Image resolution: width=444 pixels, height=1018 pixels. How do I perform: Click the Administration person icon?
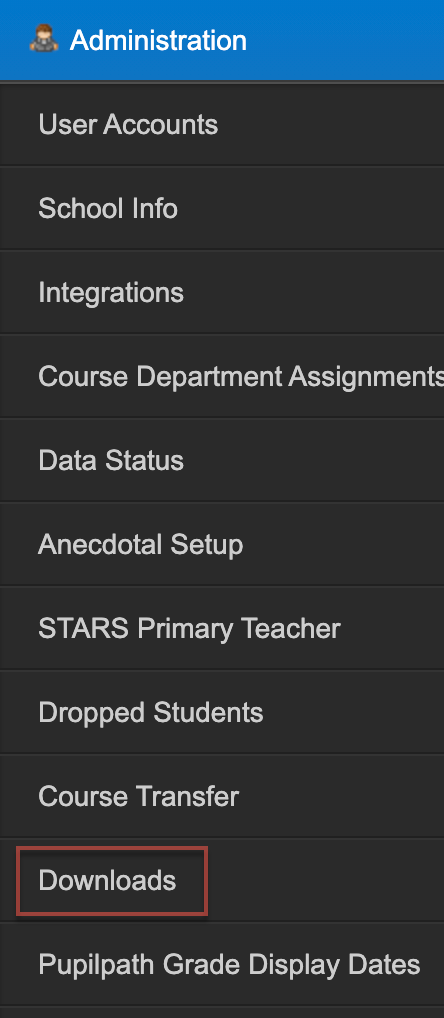coord(44,38)
